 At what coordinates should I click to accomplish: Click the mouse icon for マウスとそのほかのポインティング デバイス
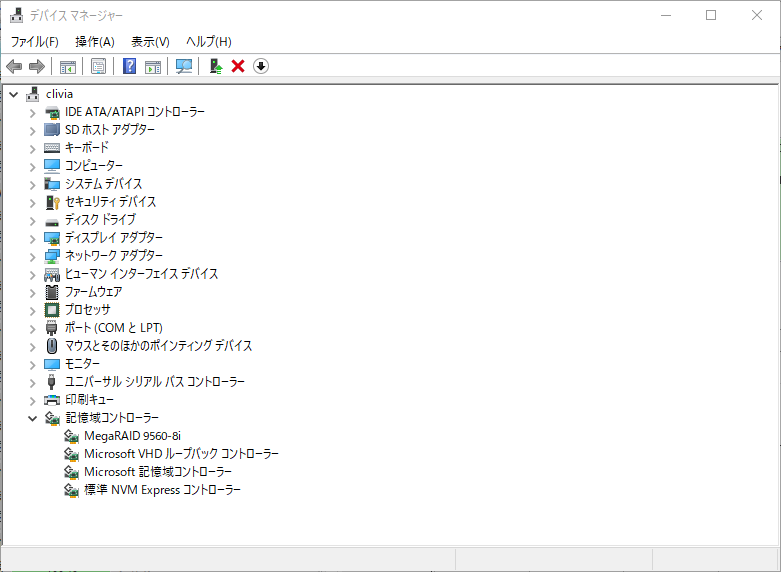point(52,346)
